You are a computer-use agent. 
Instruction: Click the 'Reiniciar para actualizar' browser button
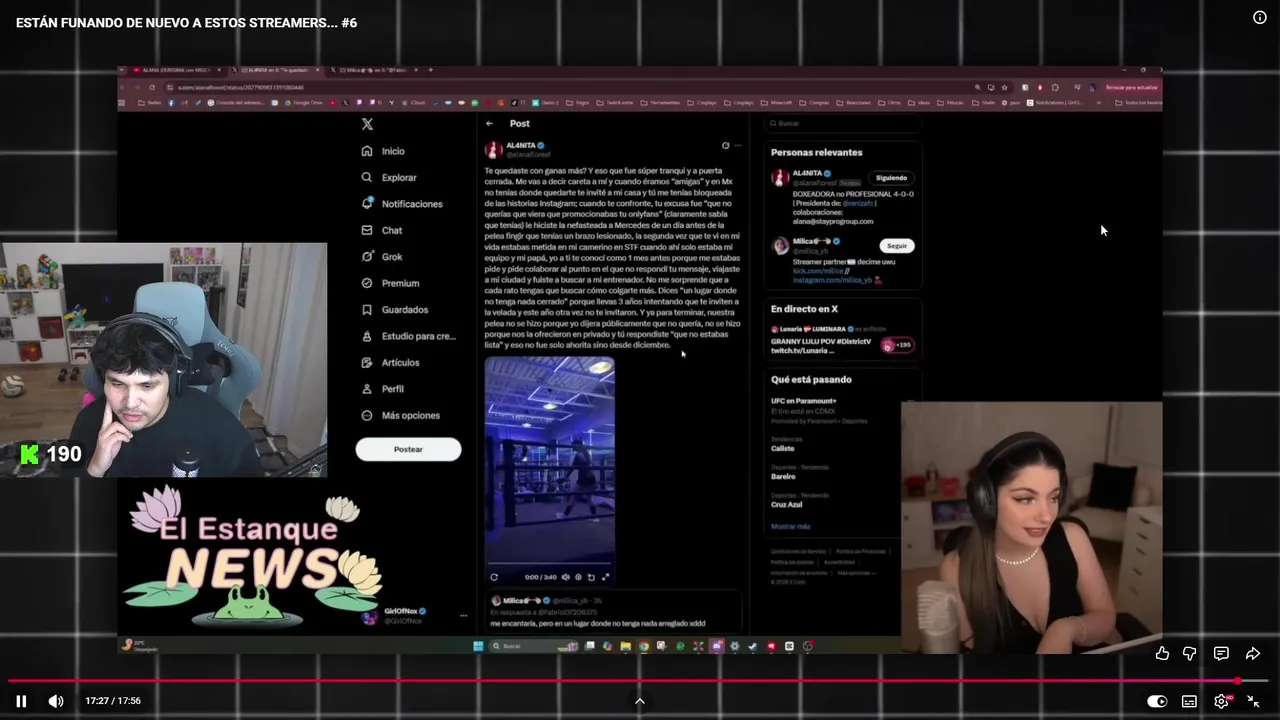1132,87
